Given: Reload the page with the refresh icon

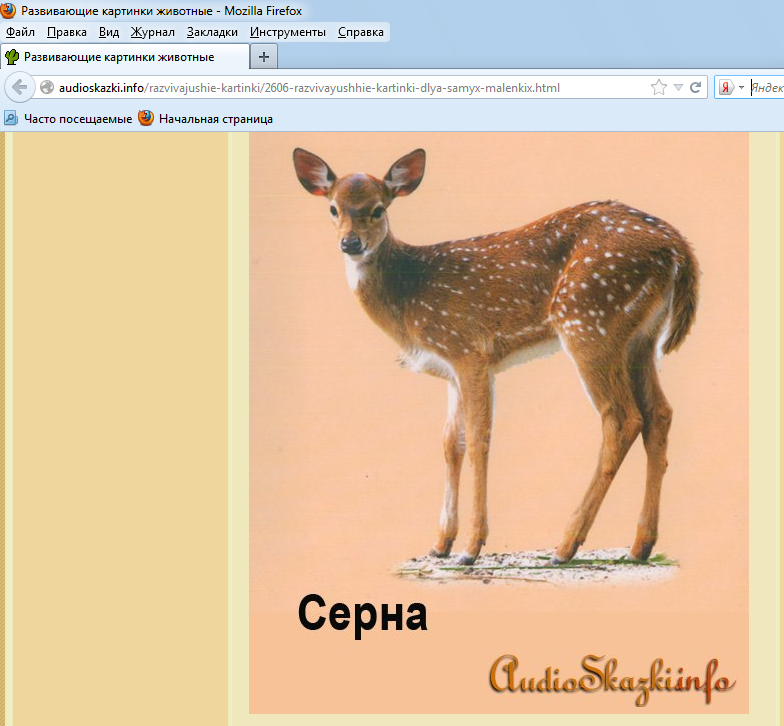Looking at the screenshot, I should pos(696,88).
